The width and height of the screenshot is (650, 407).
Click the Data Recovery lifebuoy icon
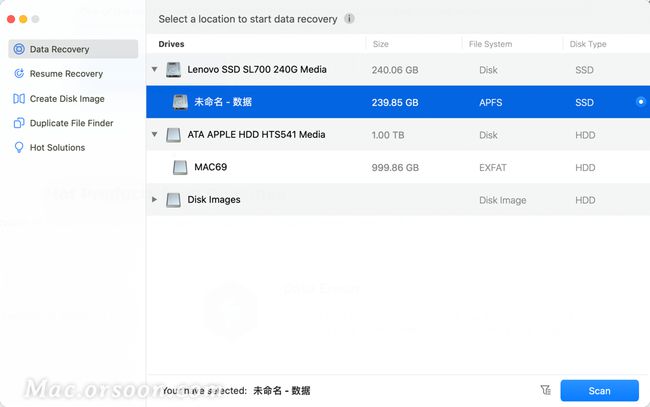(x=19, y=49)
